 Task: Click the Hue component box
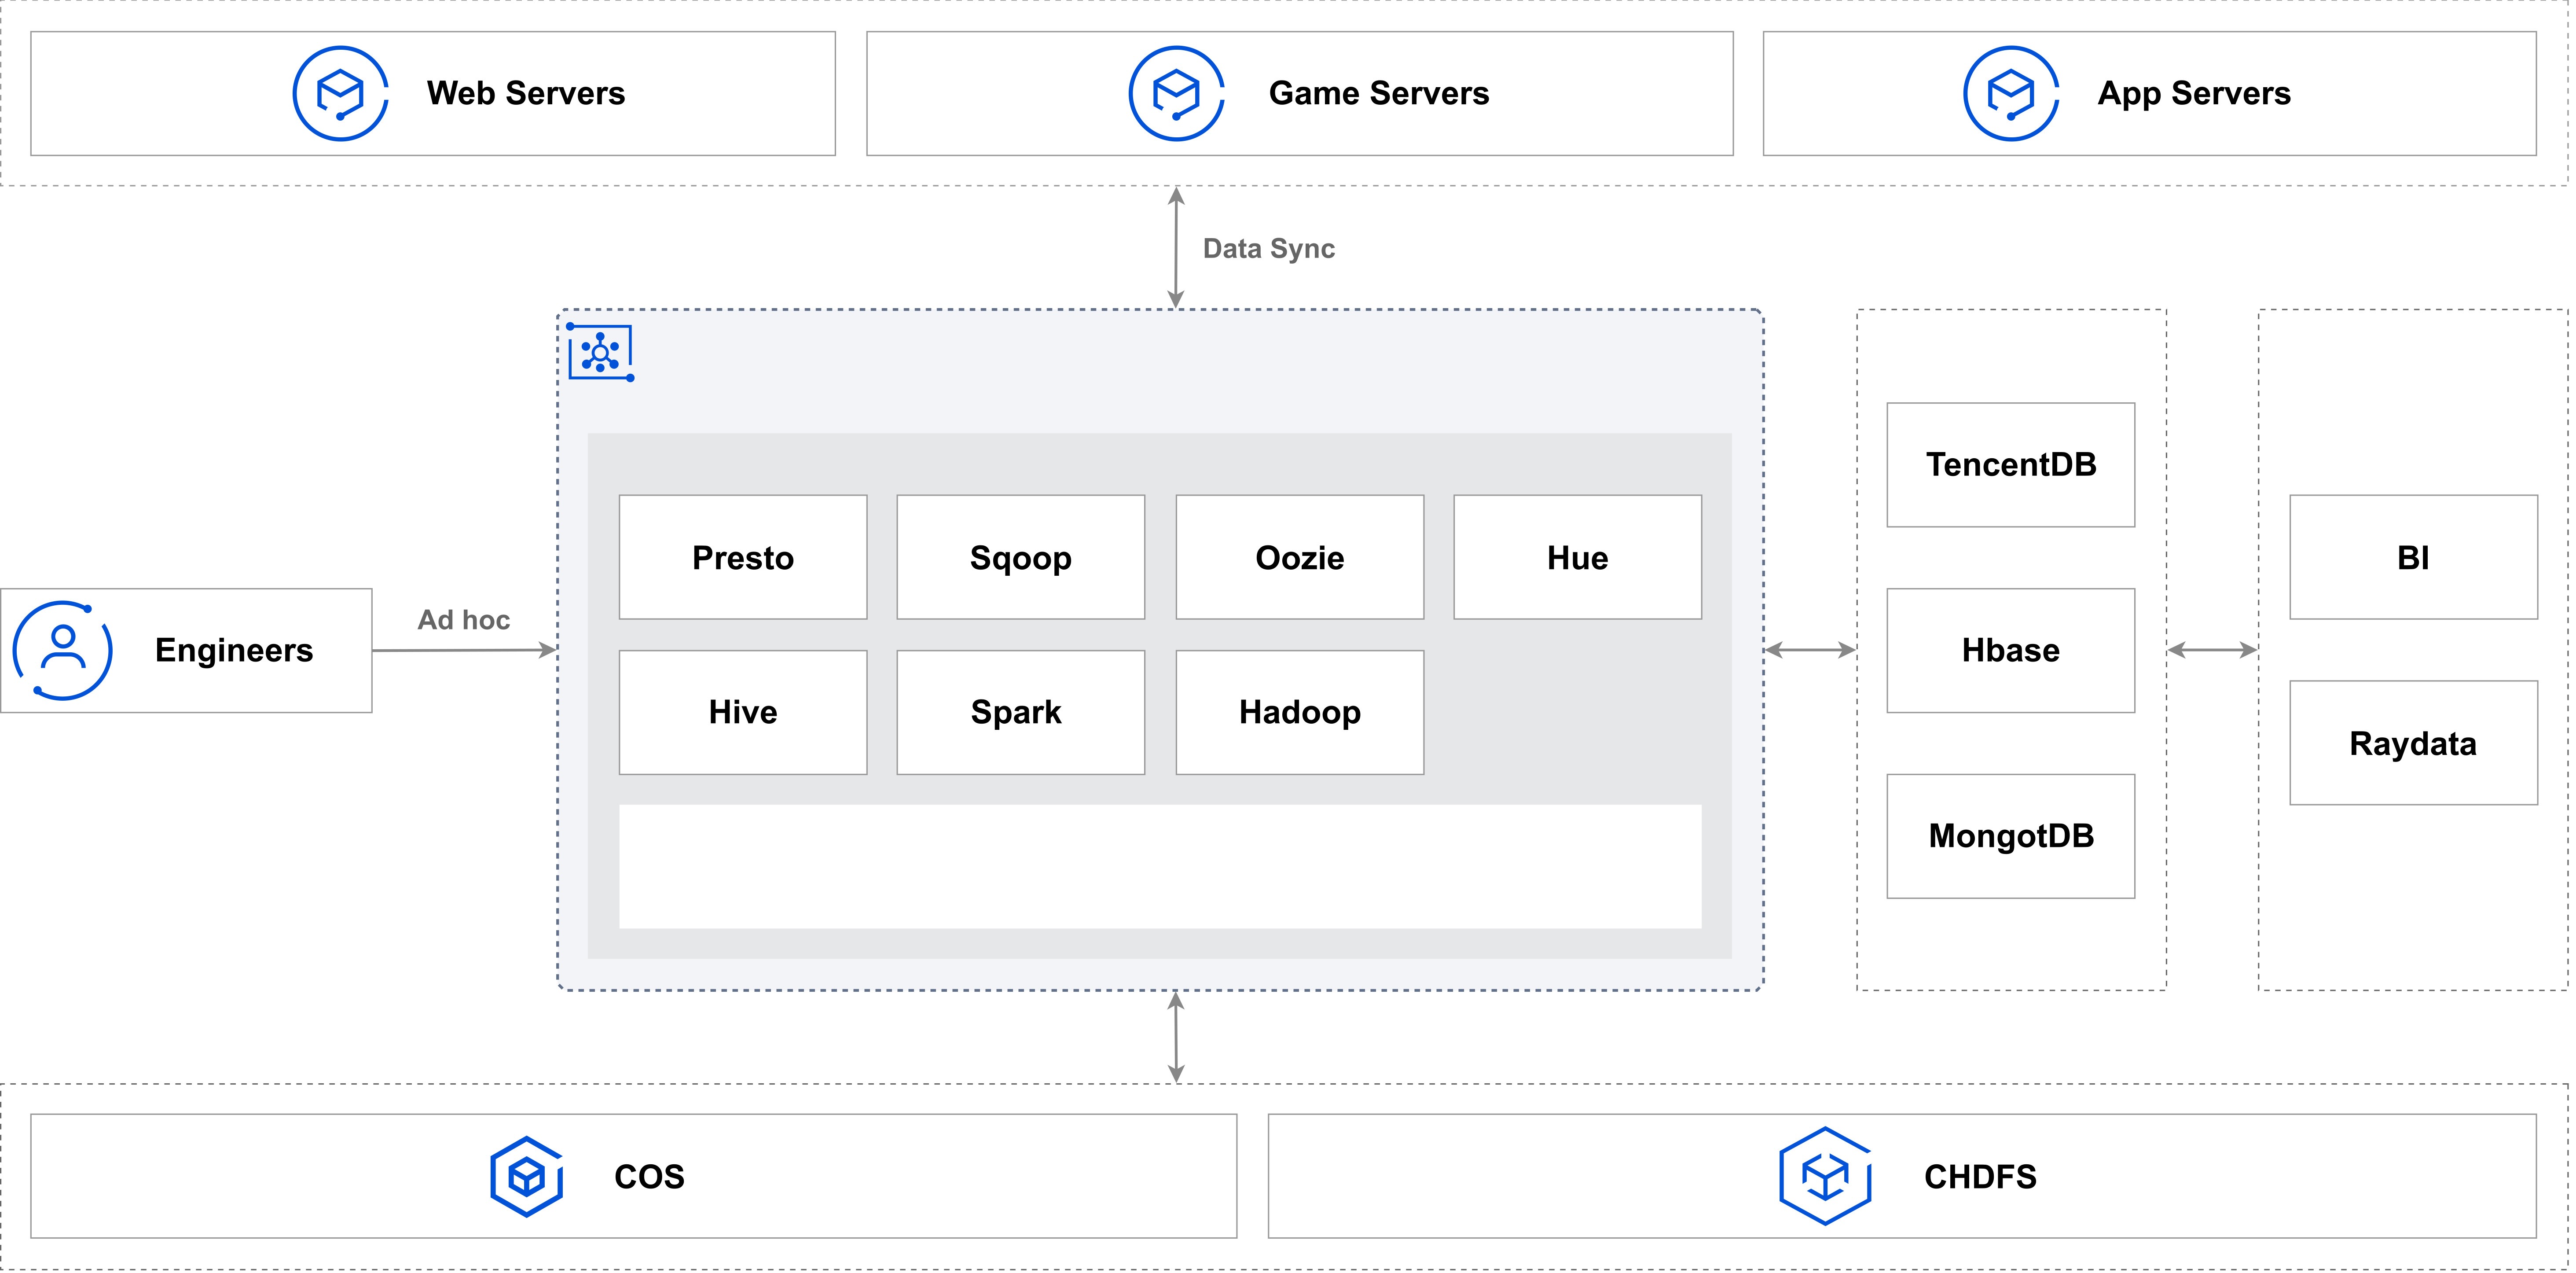pos(1577,557)
